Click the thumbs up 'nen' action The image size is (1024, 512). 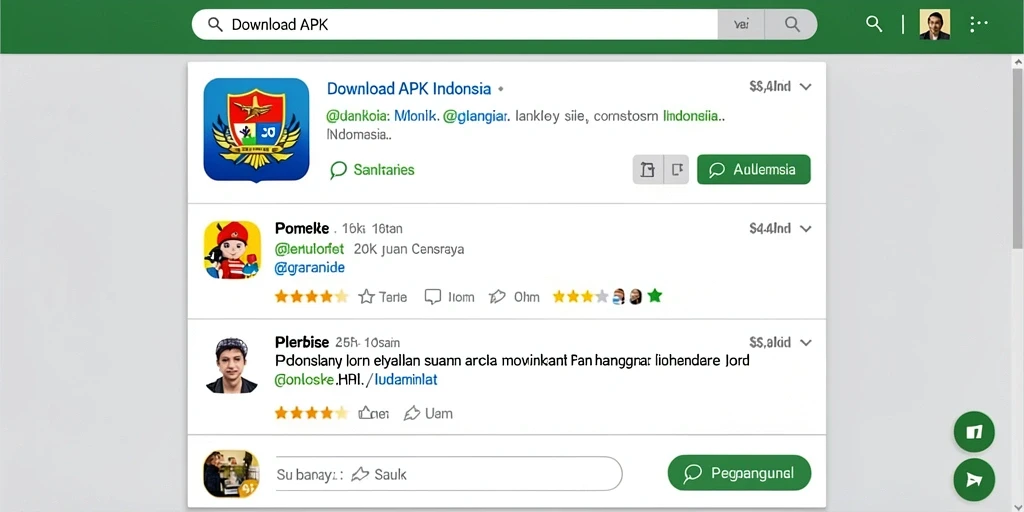pos(374,413)
